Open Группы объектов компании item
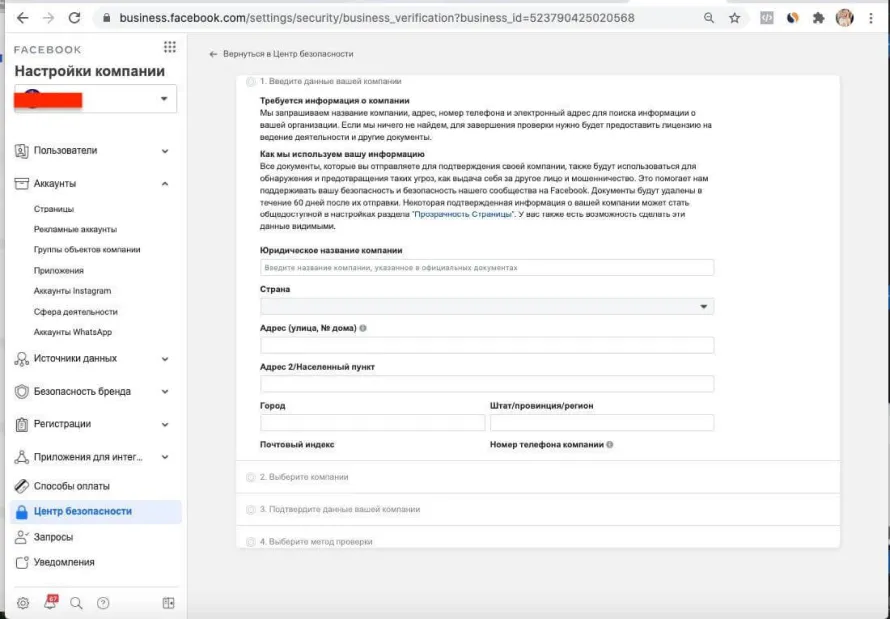The width and height of the screenshot is (890, 619). coord(87,250)
